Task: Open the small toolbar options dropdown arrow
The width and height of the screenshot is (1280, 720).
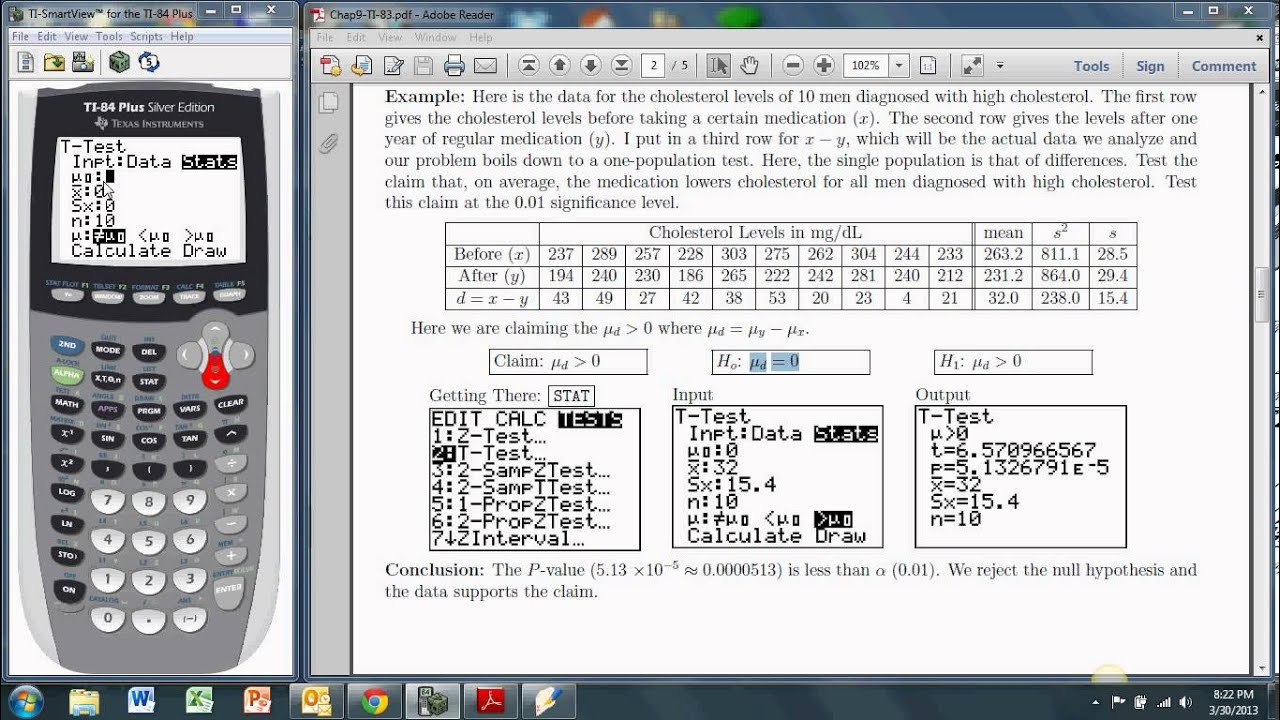Action: point(1000,66)
